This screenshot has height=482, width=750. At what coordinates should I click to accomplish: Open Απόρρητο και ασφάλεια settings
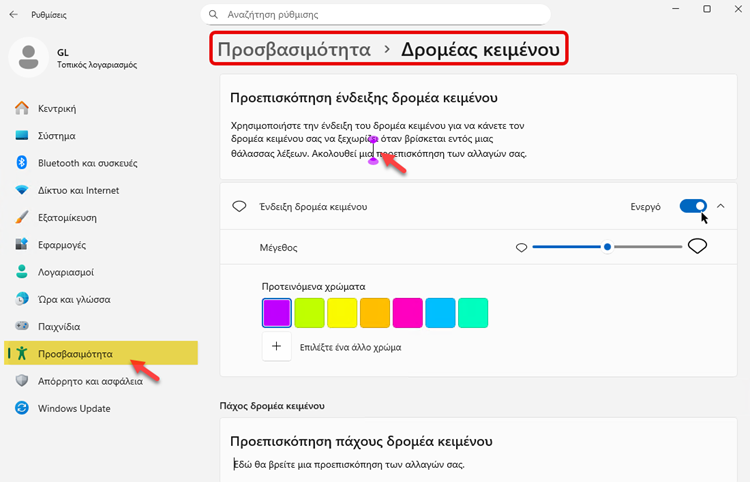tap(101, 381)
